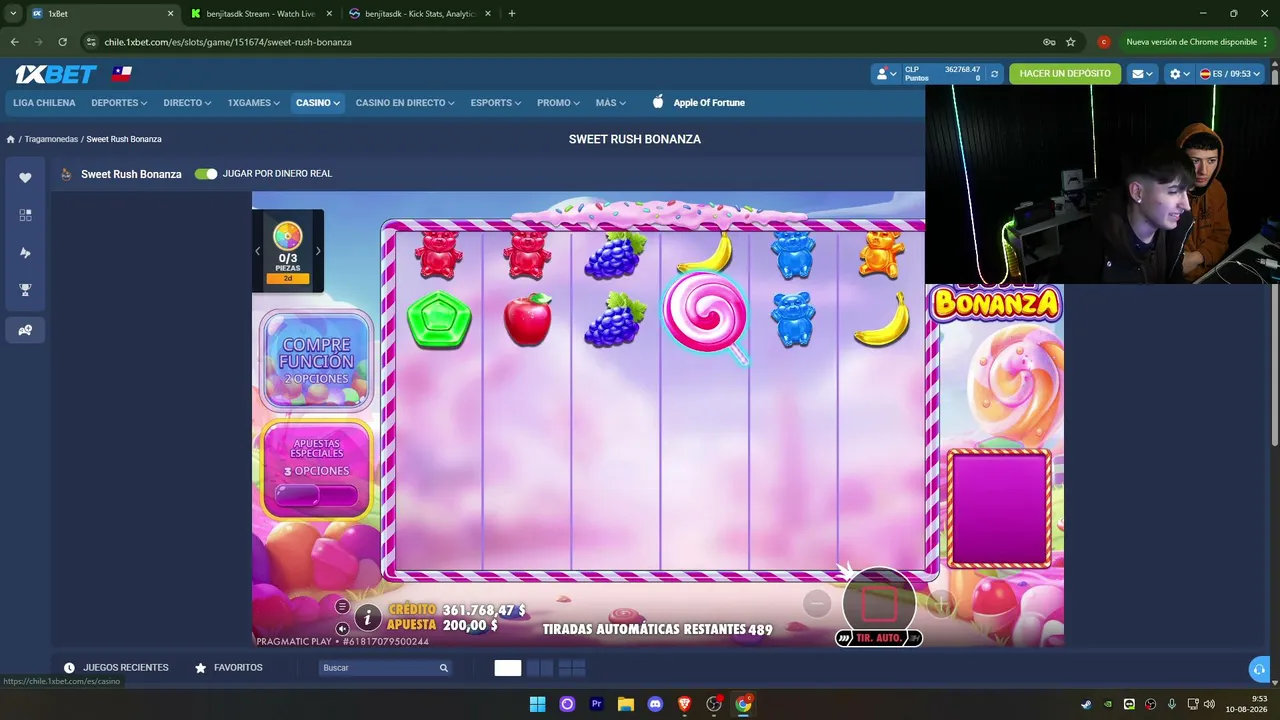Open the slot game info button
The width and height of the screenshot is (1280, 720).
coord(368,617)
